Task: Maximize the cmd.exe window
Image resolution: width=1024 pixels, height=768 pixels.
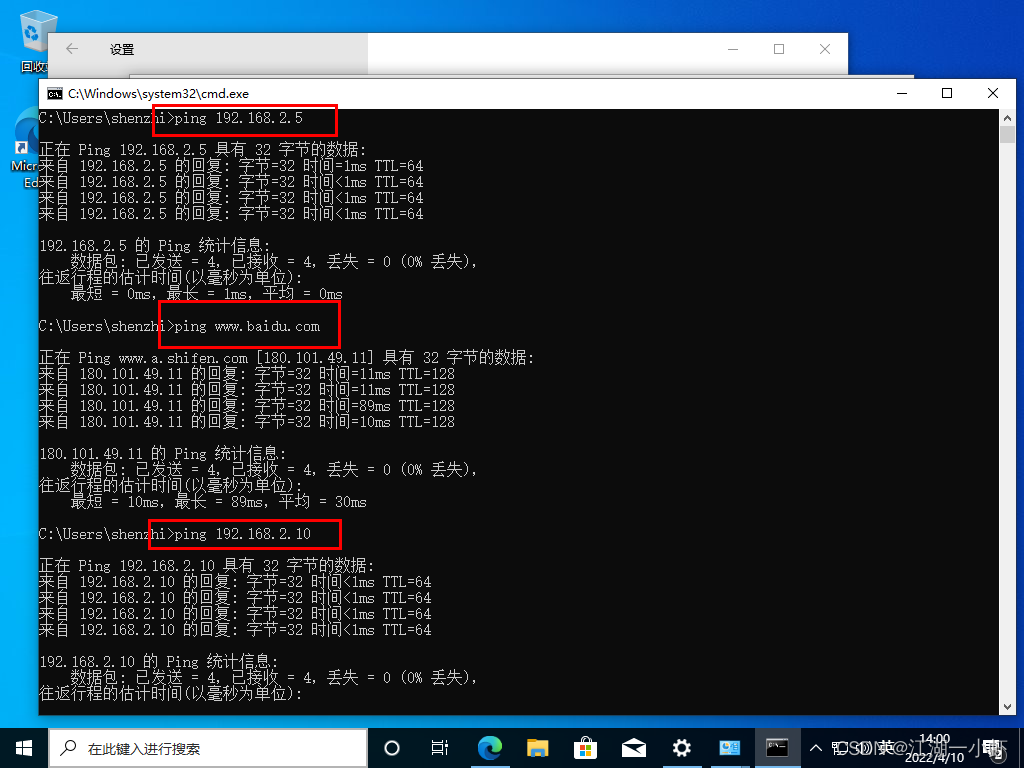Action: 947,93
